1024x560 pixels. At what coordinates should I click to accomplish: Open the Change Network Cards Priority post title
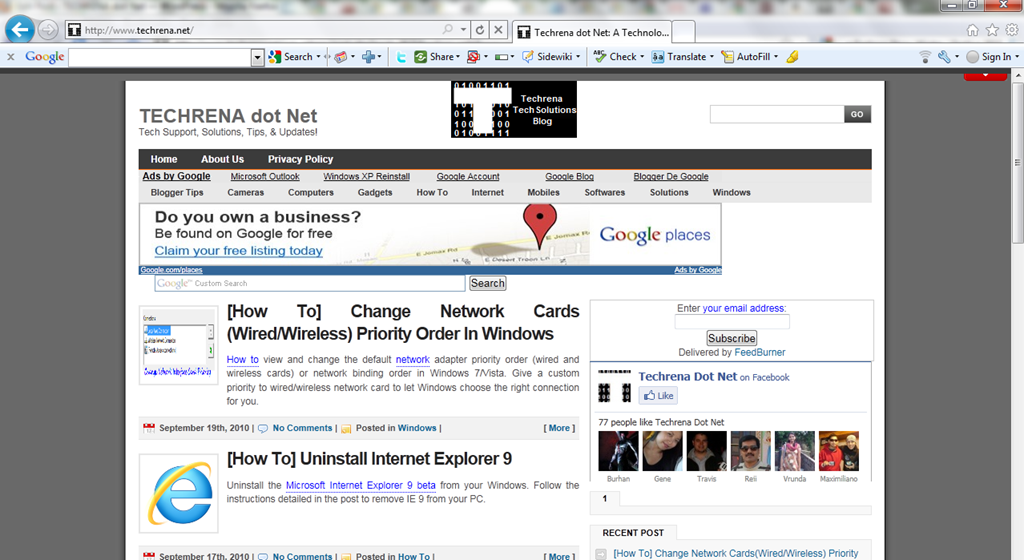pos(403,322)
